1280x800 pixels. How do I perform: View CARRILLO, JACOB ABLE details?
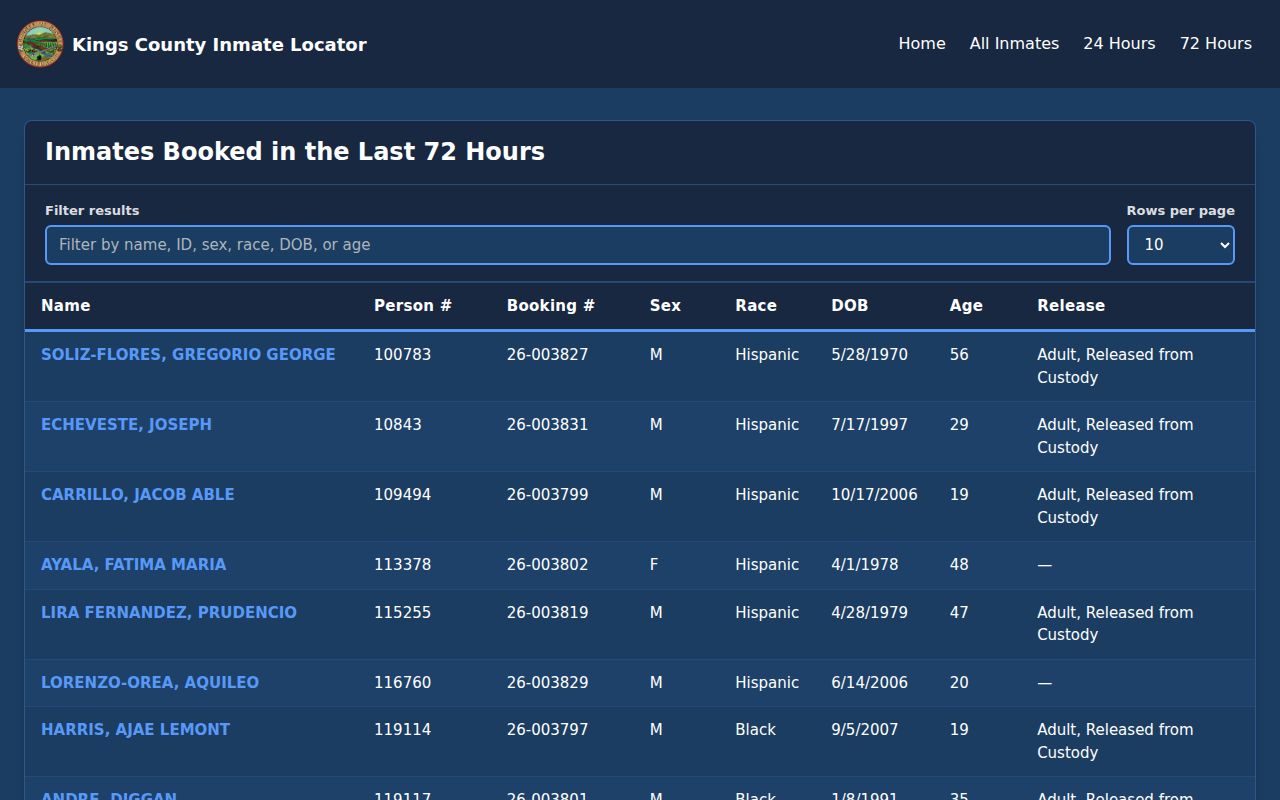pyautogui.click(x=138, y=494)
